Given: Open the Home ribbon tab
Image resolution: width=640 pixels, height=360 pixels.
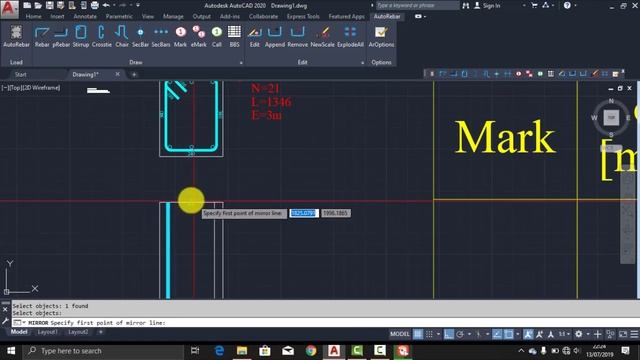Looking at the screenshot, I should [x=33, y=16].
